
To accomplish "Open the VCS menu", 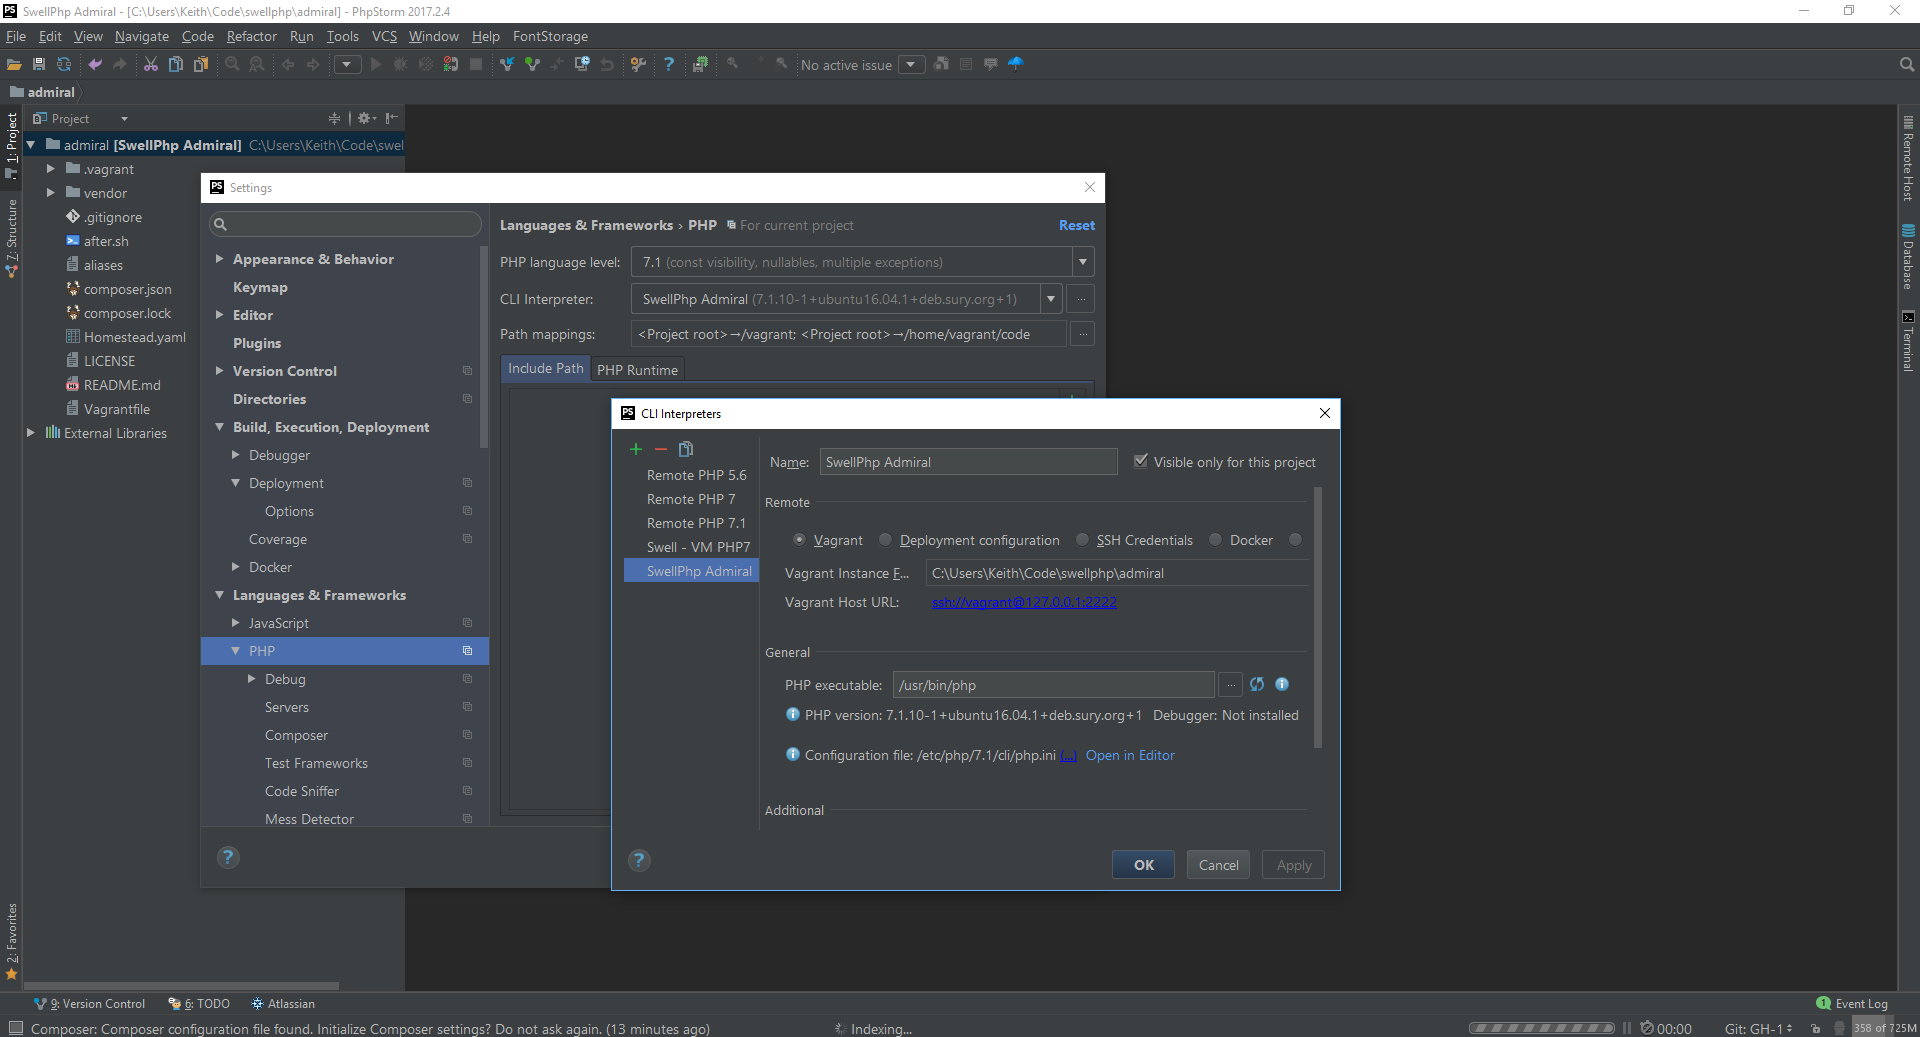I will click(x=384, y=36).
